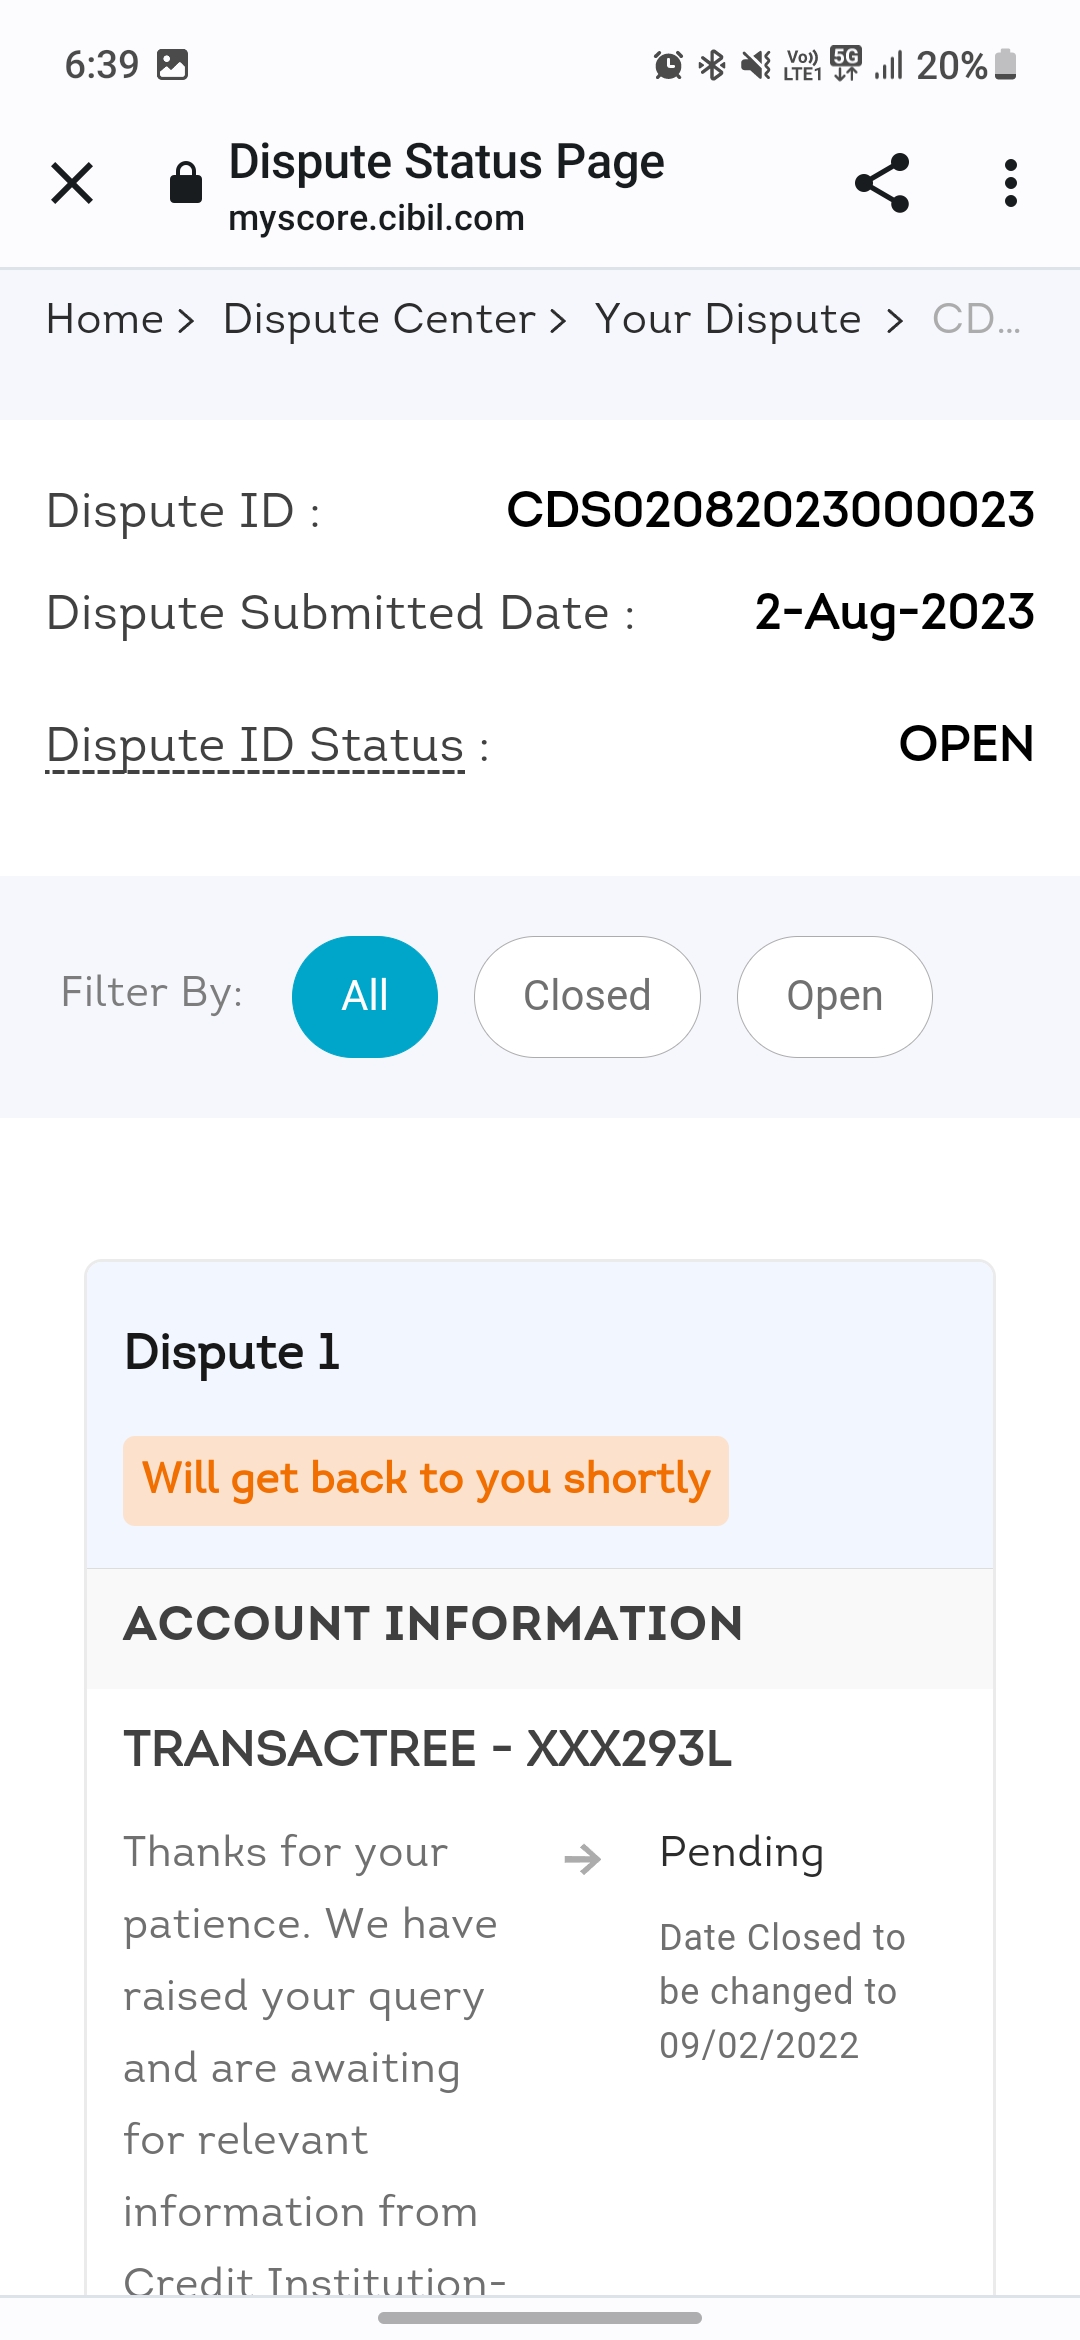The height and width of the screenshot is (2340, 1080).
Task: Tap the Dispute ID Status label
Action: (x=256, y=746)
